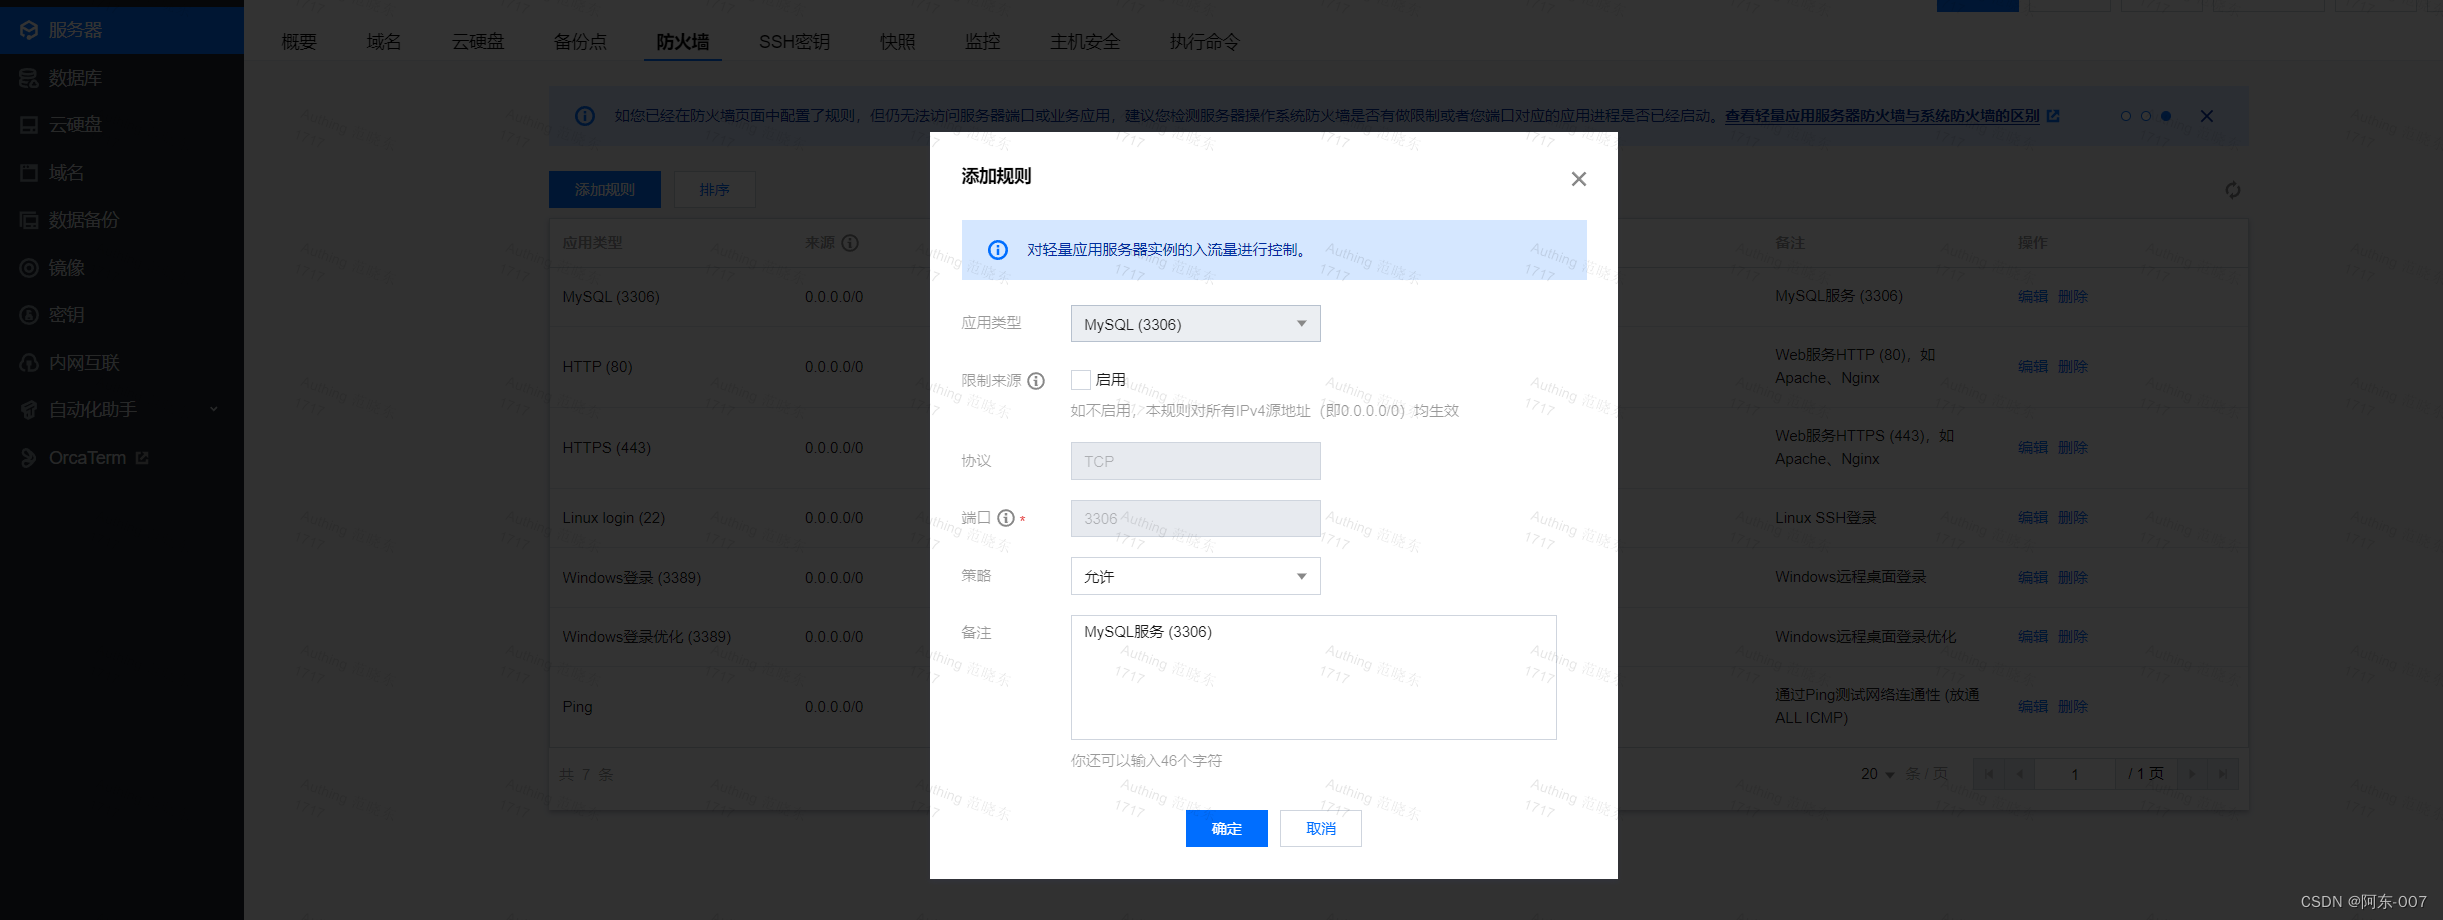Click 编辑 for the Linux SSH登录 rule
Screen dimensions: 2443x920
click(2033, 518)
